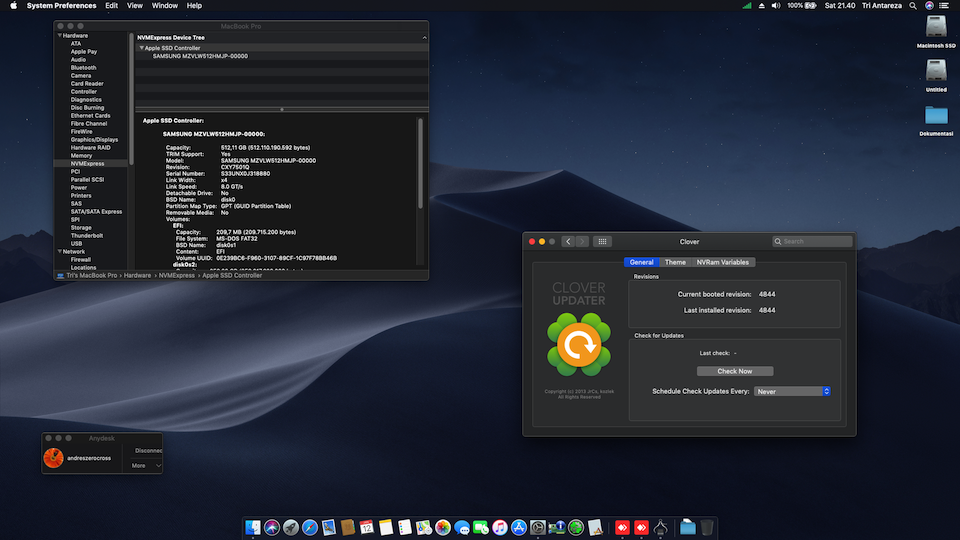Open System Preferences gear in Dock
The image size is (960, 540).
[x=538, y=527]
